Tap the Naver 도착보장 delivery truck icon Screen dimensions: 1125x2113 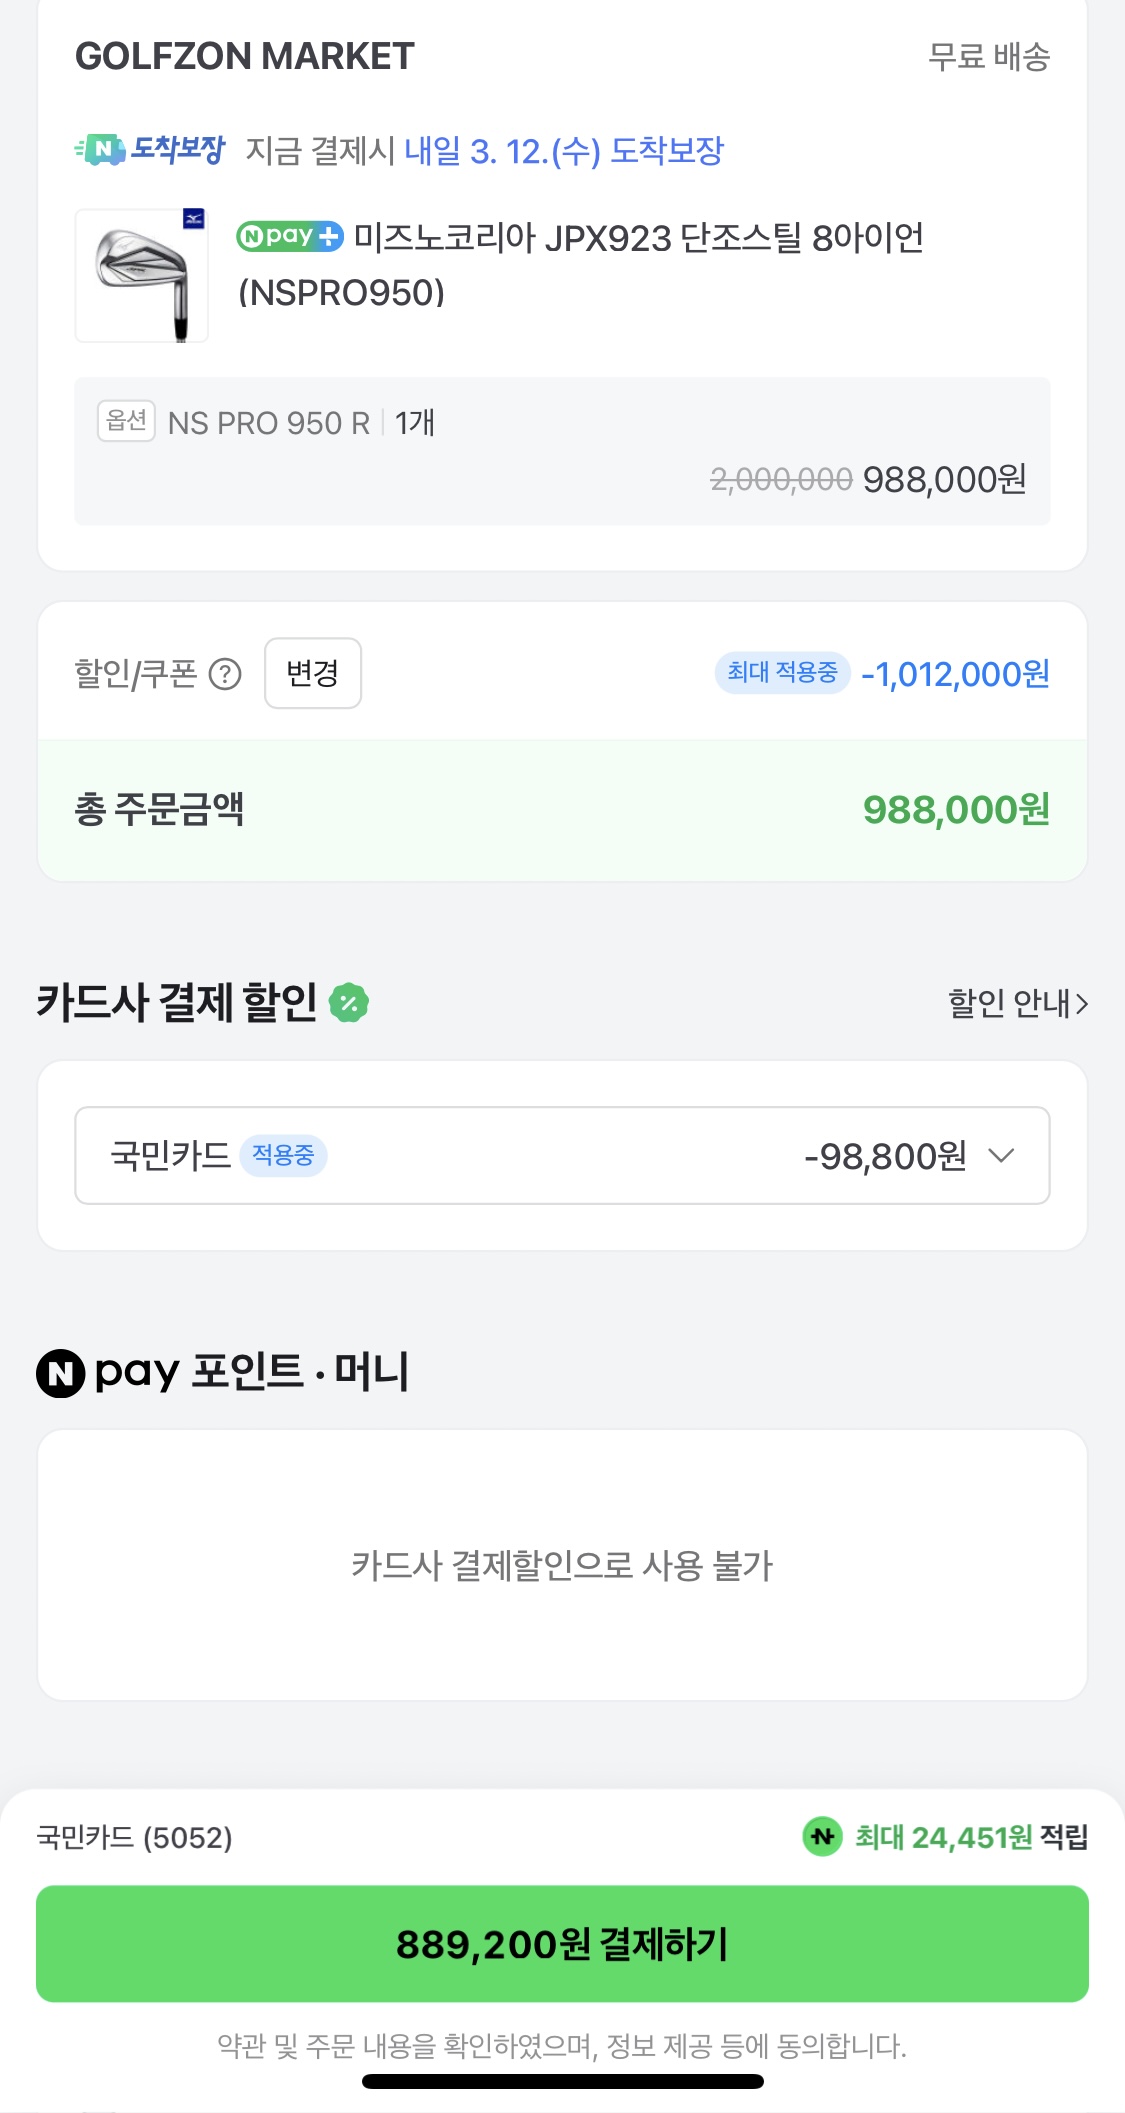pyautogui.click(x=101, y=150)
